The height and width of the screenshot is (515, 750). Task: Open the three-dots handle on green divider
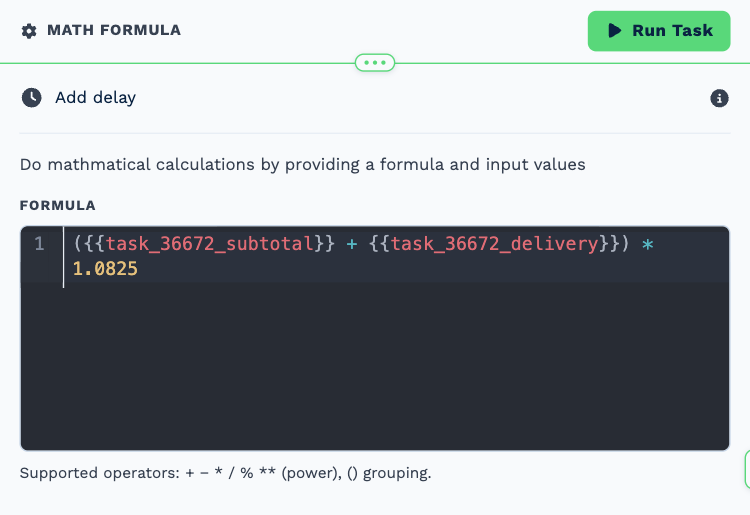[x=375, y=63]
